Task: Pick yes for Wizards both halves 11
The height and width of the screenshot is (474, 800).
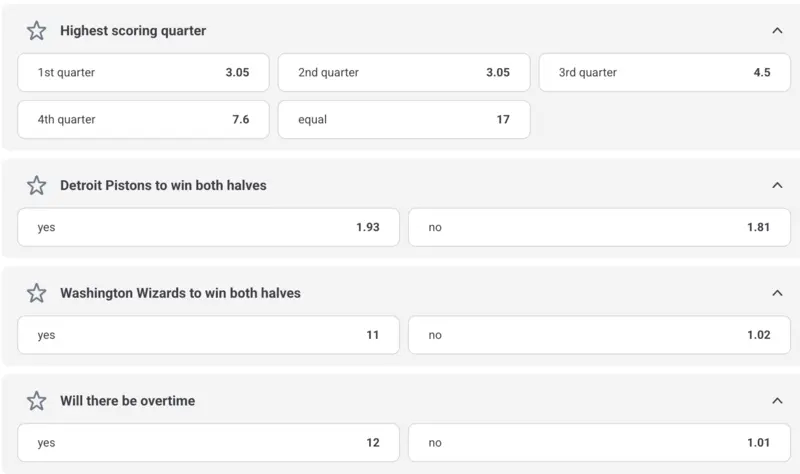Action: click(208, 335)
